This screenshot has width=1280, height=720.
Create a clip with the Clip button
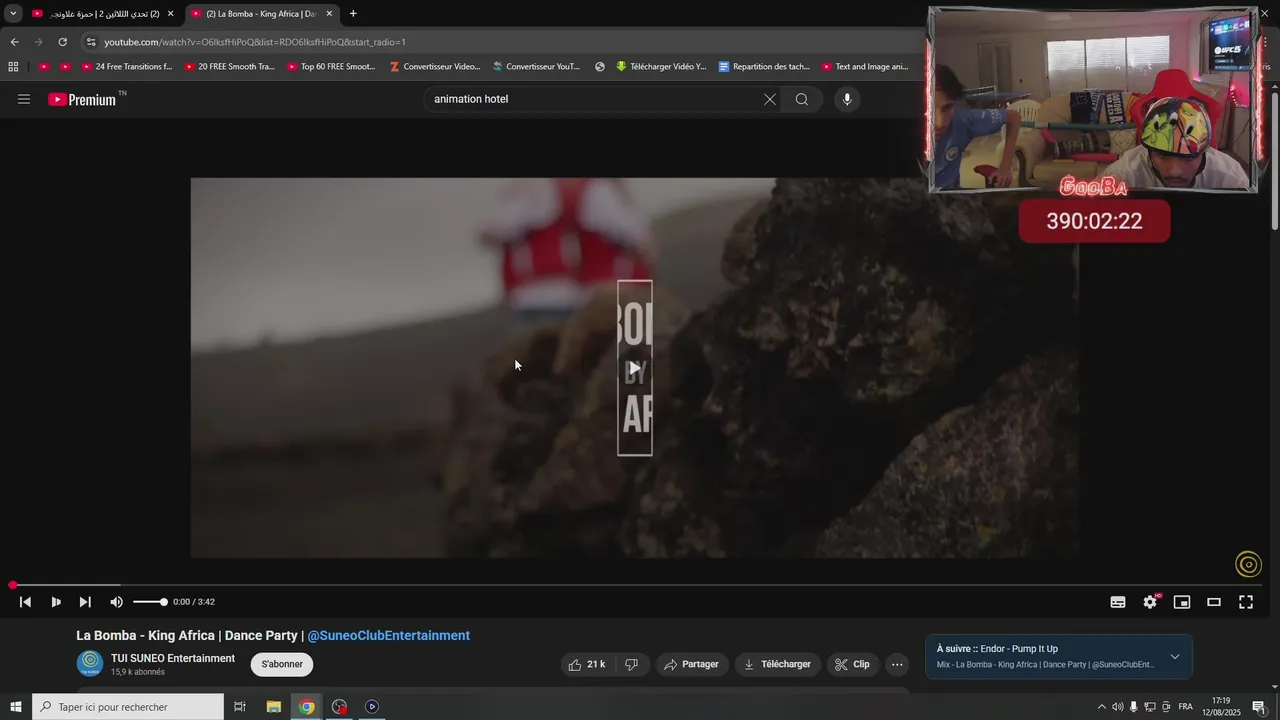852,664
